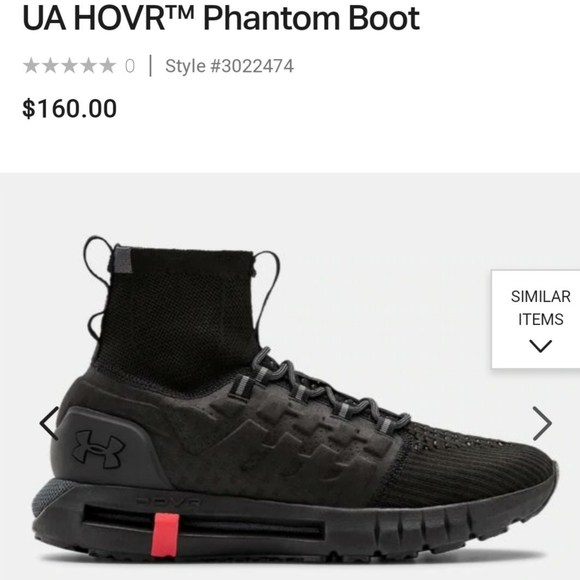Click the fourth rating star

tap(88, 66)
